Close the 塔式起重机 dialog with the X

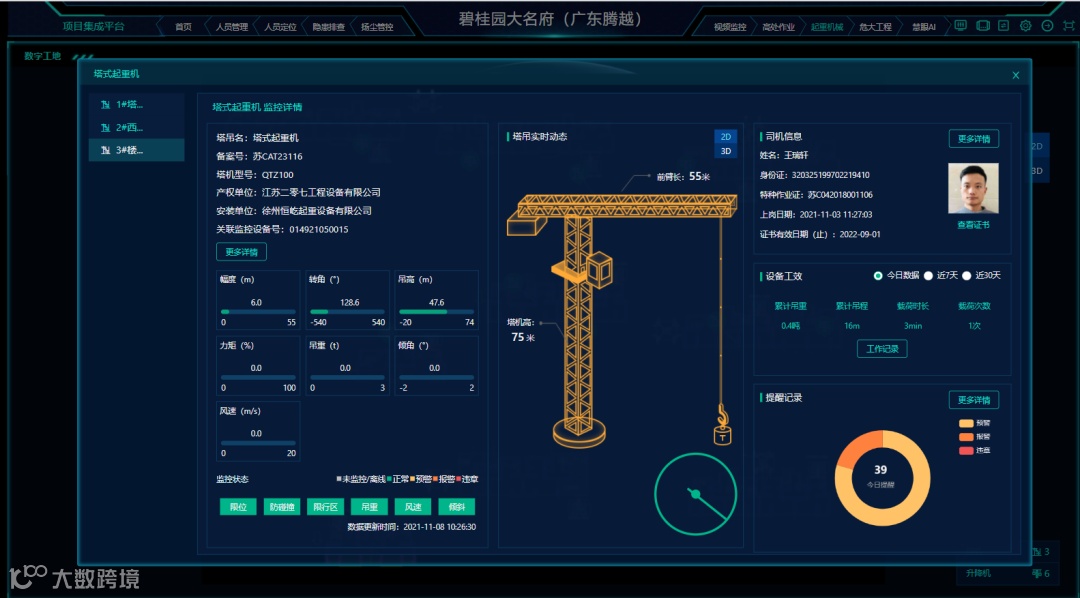(1016, 75)
